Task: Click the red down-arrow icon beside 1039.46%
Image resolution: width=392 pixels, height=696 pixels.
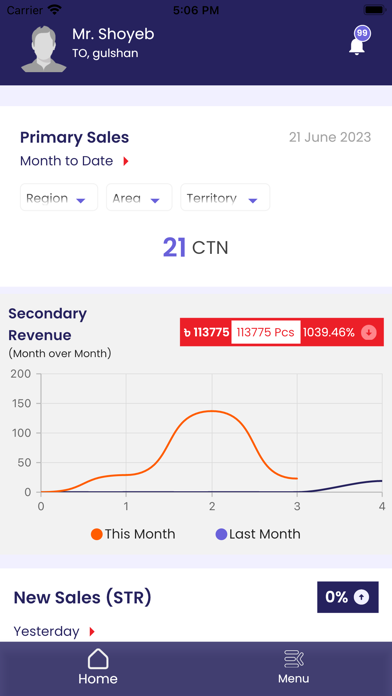Action: 369,332
